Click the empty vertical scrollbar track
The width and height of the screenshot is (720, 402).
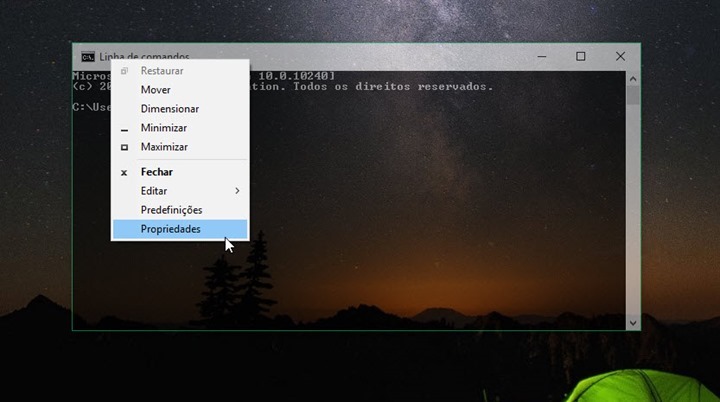tap(632, 220)
